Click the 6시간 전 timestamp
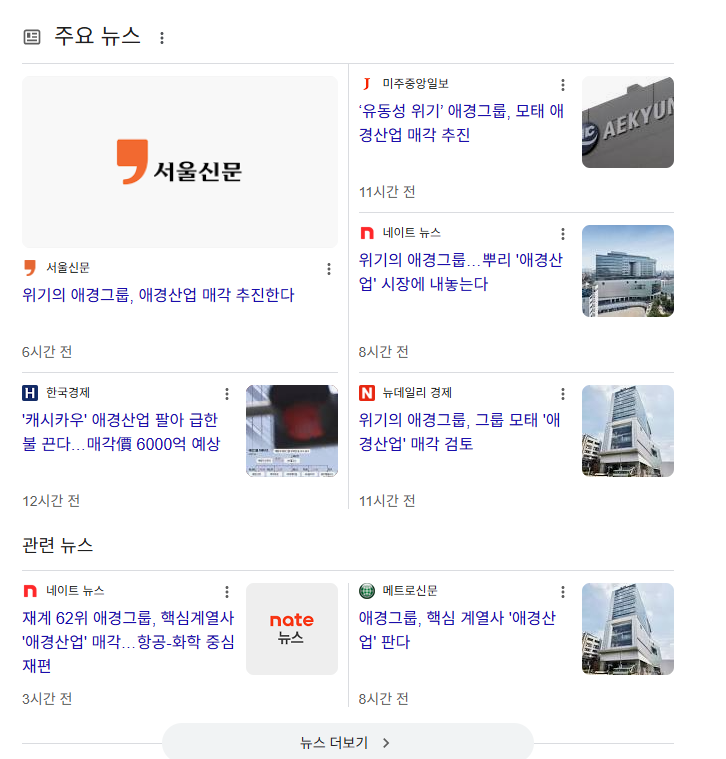This screenshot has width=726, height=759. (x=47, y=352)
